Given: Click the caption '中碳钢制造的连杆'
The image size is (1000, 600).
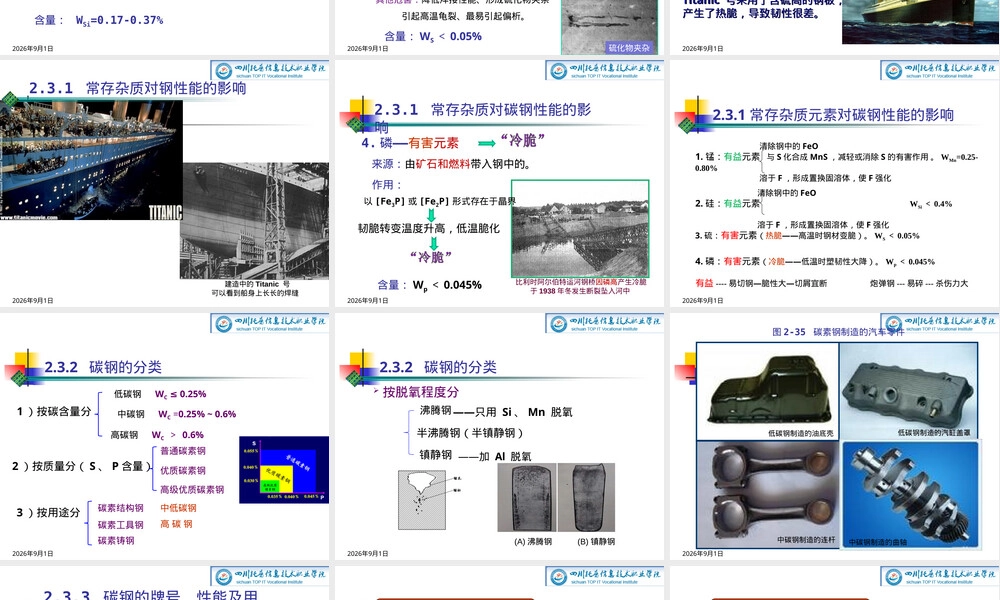Looking at the screenshot, I should coord(806,540).
